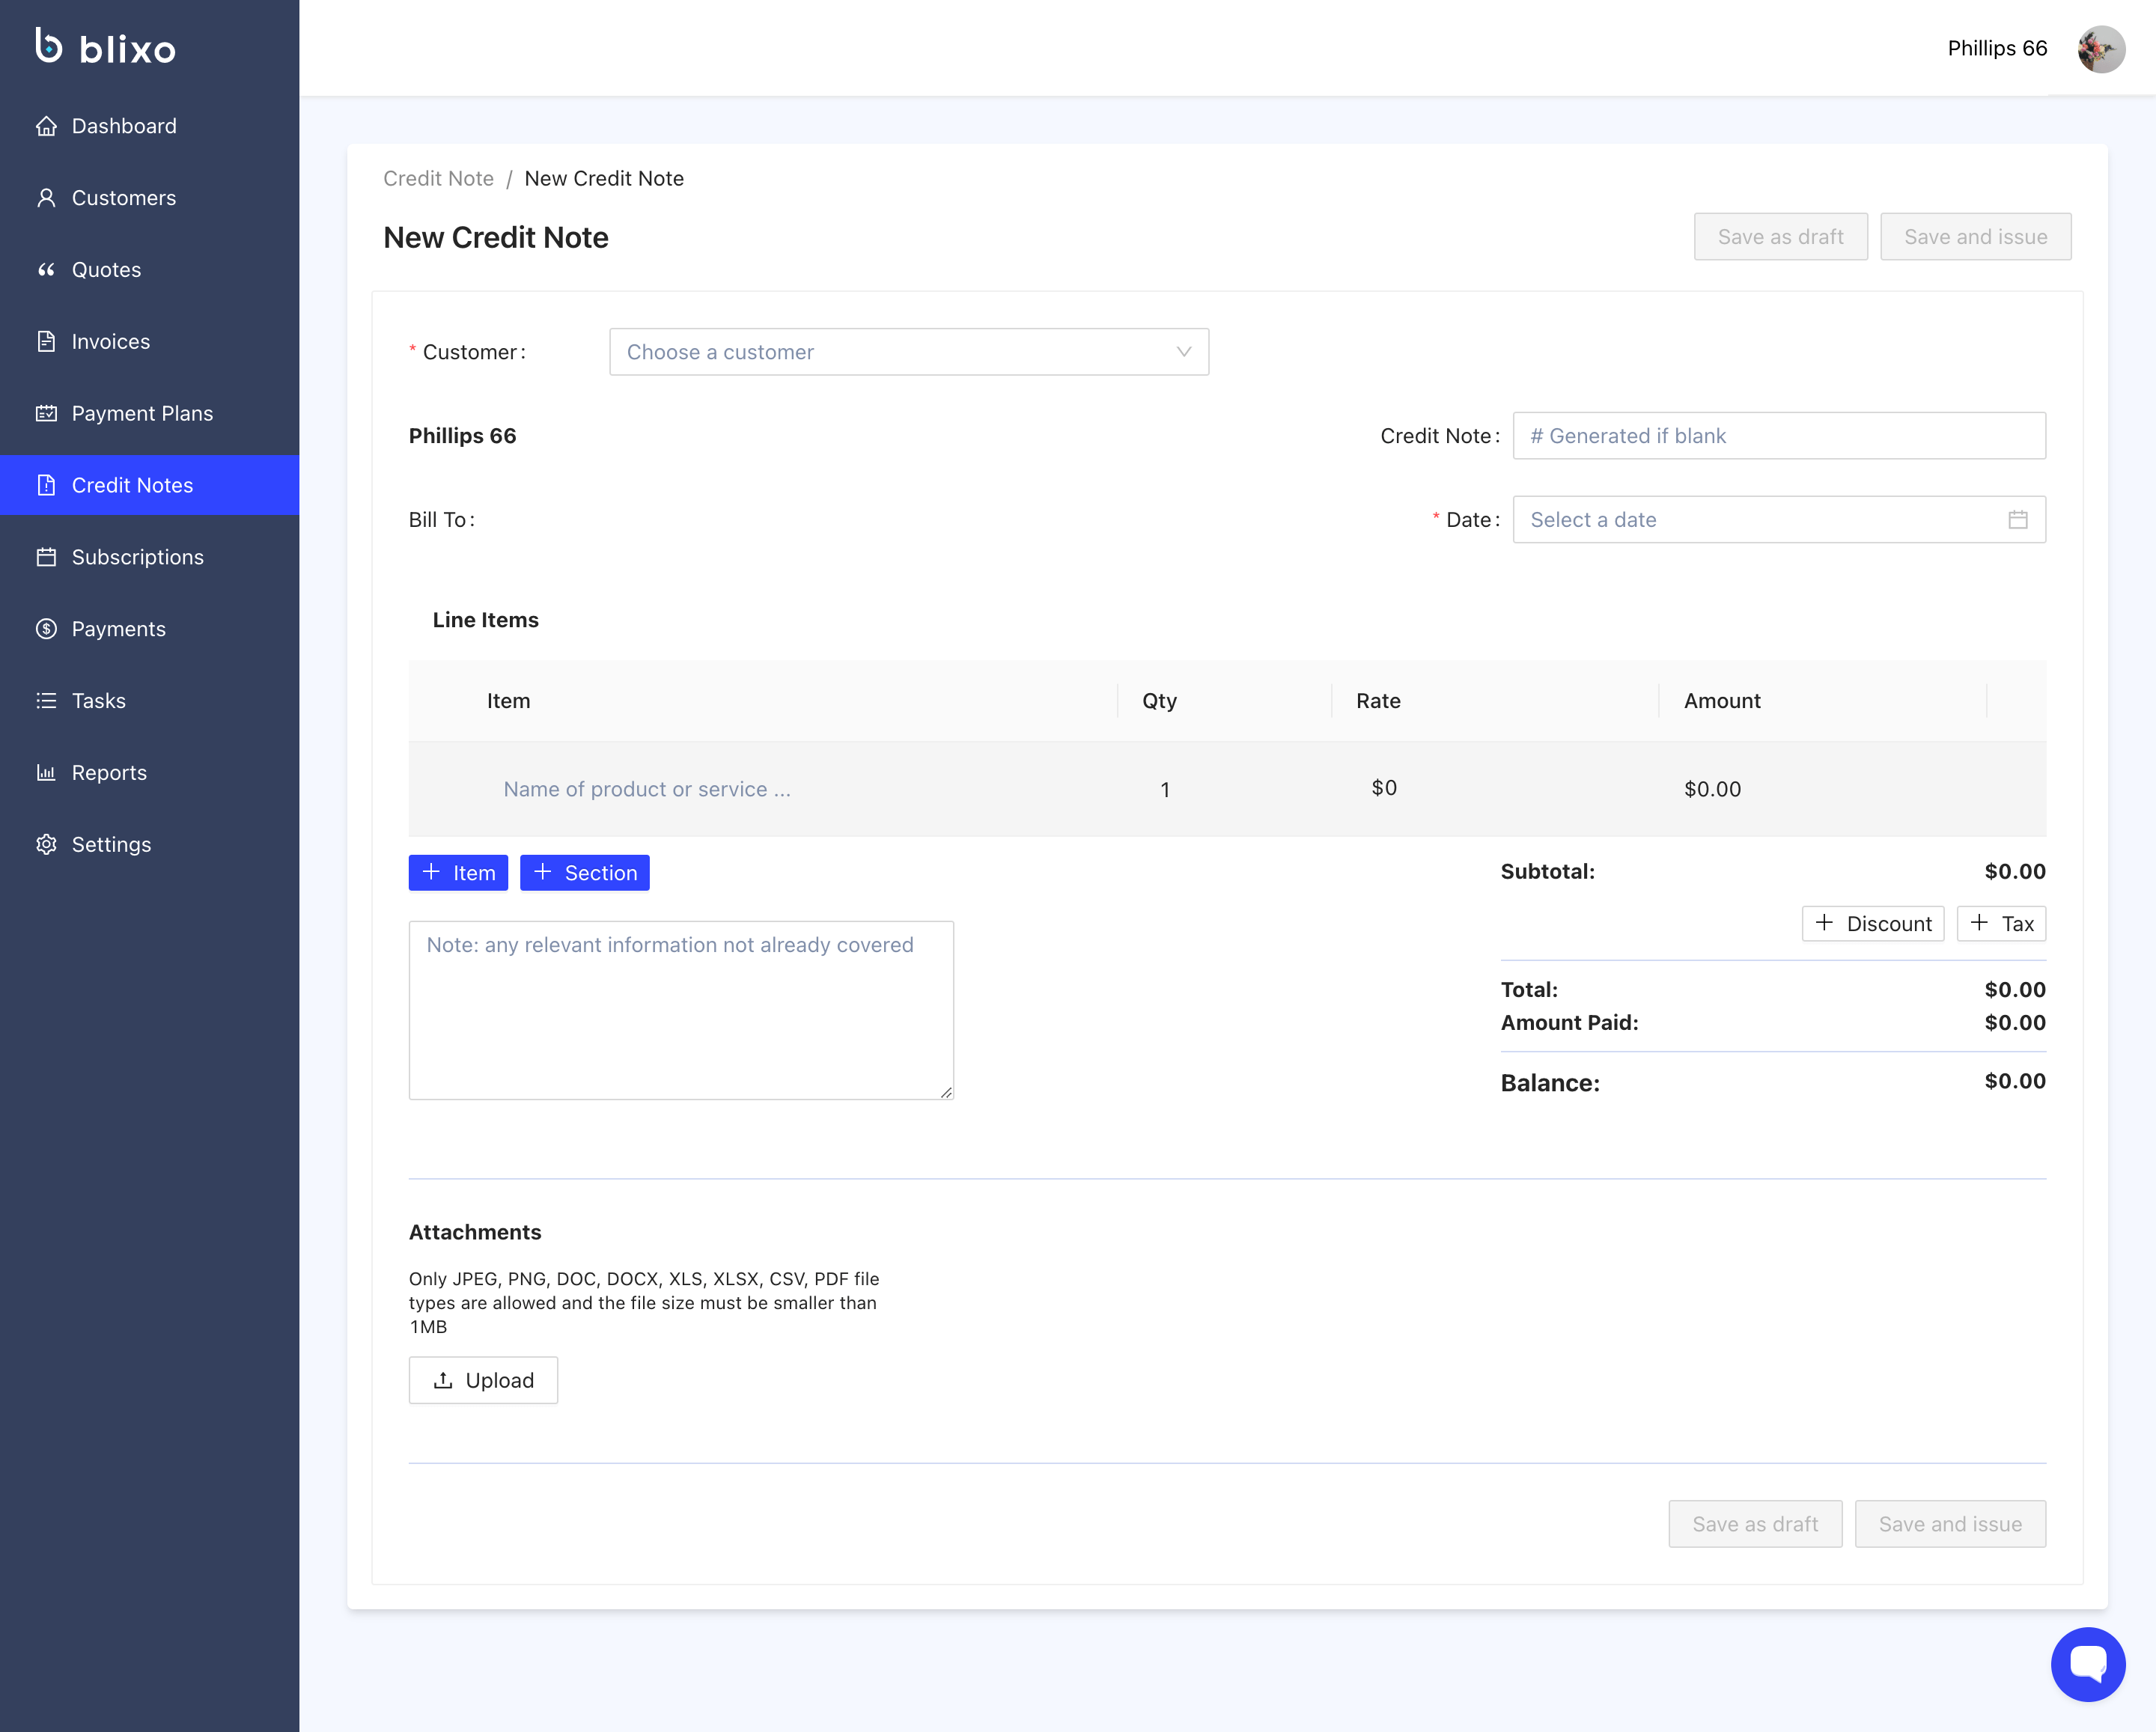This screenshot has height=1732, width=2156.
Task: Click the Customers person icon
Action: [x=46, y=198]
